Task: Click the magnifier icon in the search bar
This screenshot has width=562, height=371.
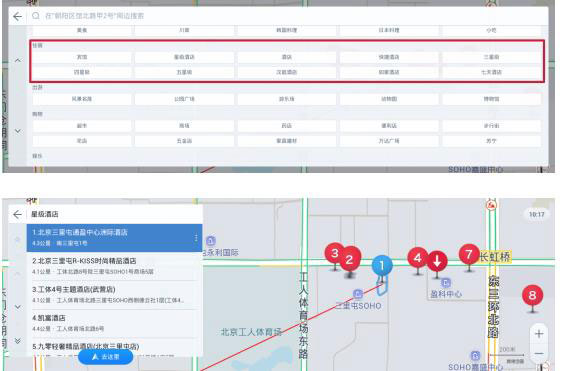Action: coord(35,16)
